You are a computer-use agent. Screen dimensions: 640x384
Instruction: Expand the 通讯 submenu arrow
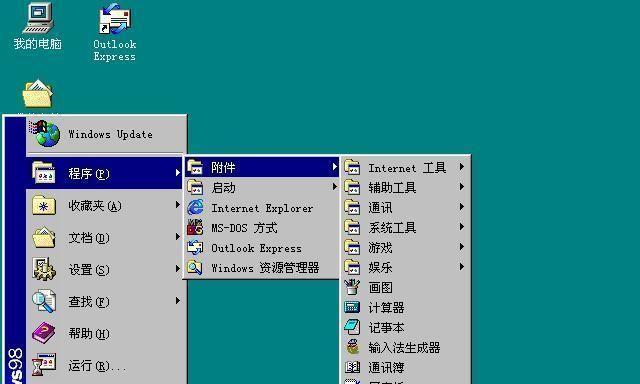(462, 206)
